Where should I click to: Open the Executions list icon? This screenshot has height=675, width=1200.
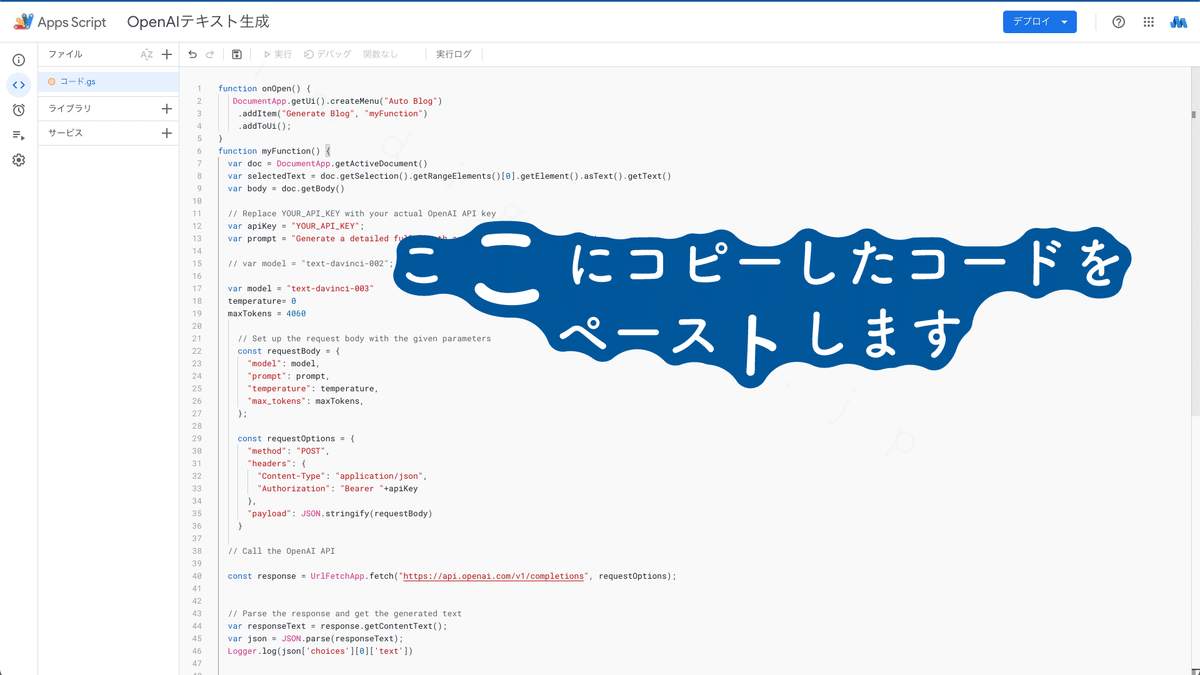[18, 135]
